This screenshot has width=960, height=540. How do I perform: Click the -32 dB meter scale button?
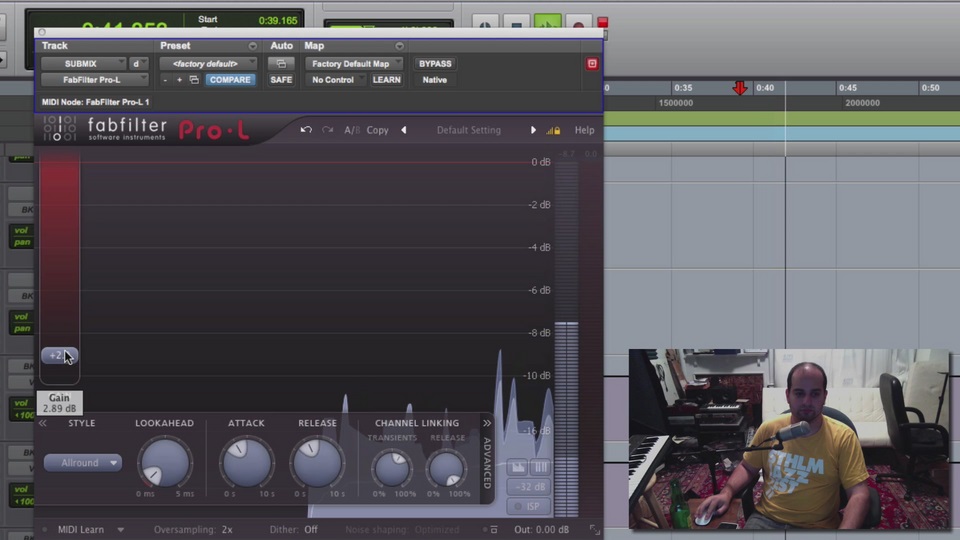(530, 487)
